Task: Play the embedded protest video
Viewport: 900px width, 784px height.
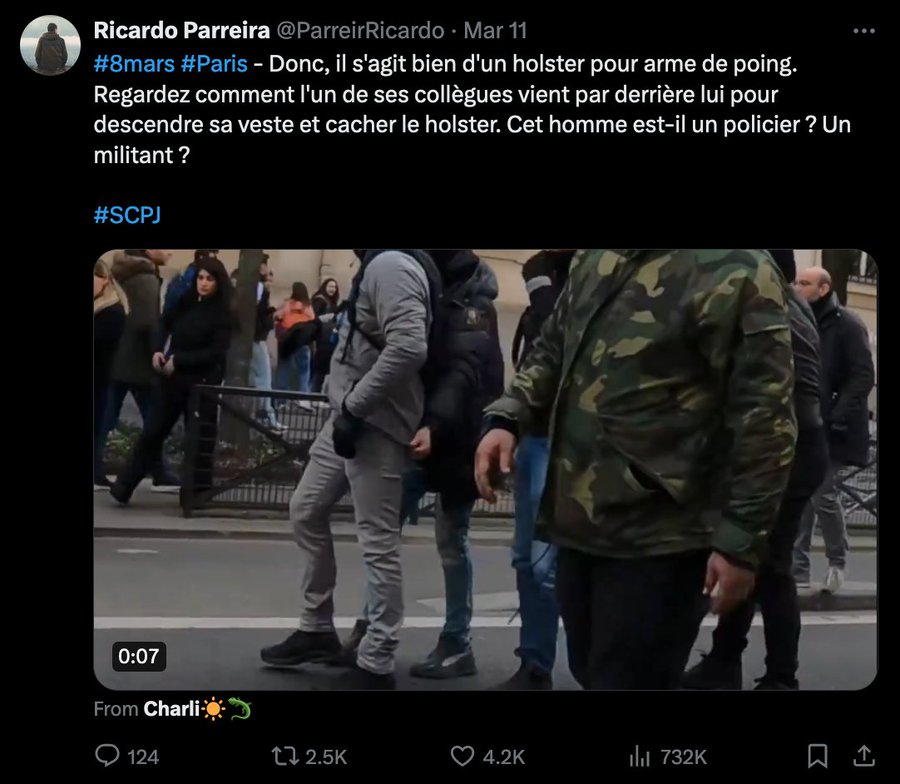Action: click(x=485, y=469)
